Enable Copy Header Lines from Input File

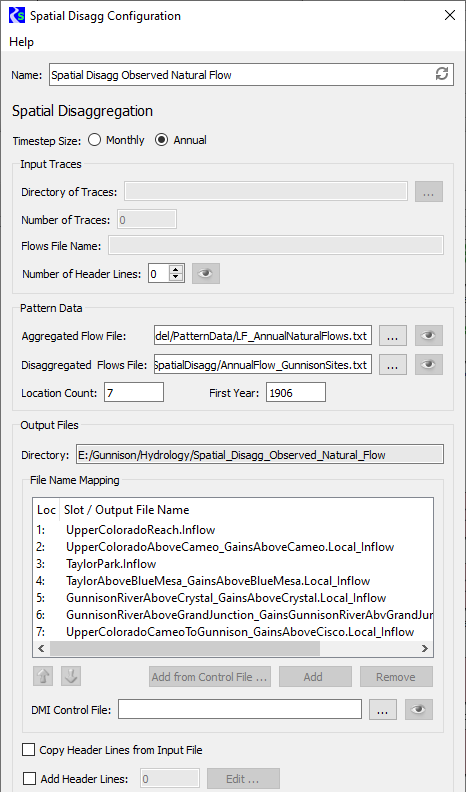pos(28,750)
